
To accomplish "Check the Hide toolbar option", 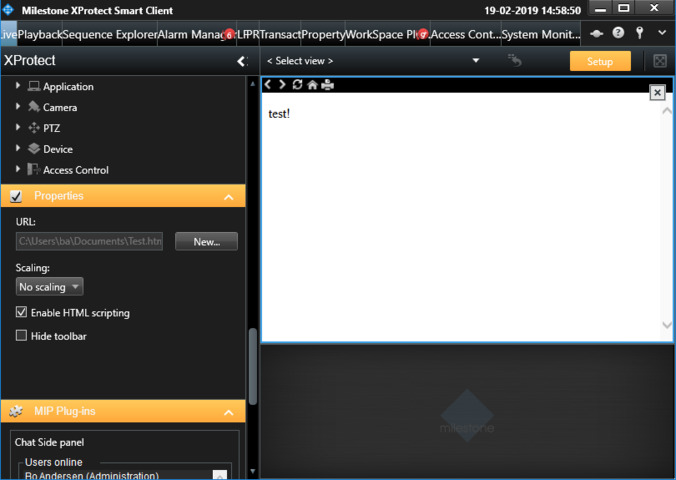I will (x=22, y=336).
